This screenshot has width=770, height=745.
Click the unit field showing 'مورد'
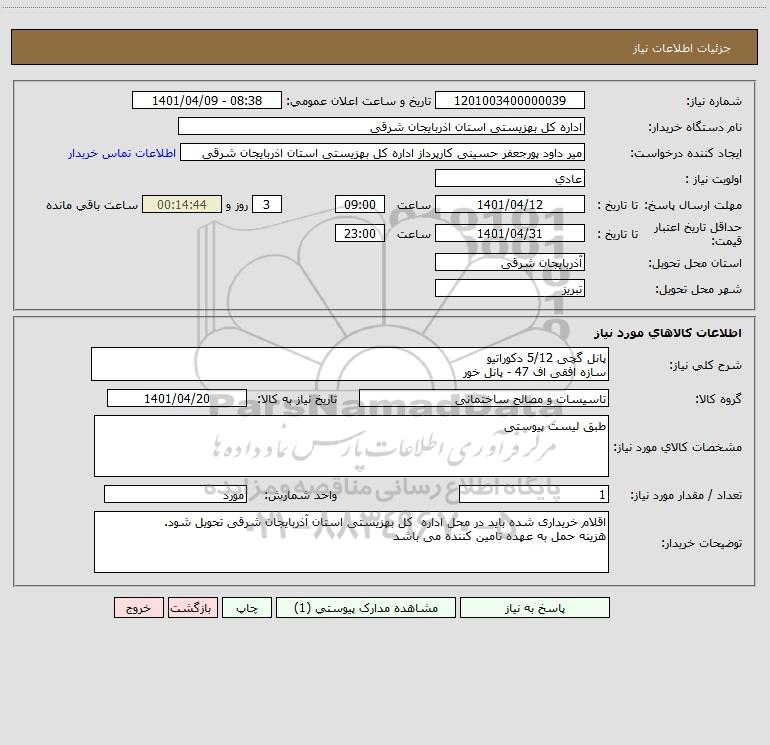[x=175, y=495]
